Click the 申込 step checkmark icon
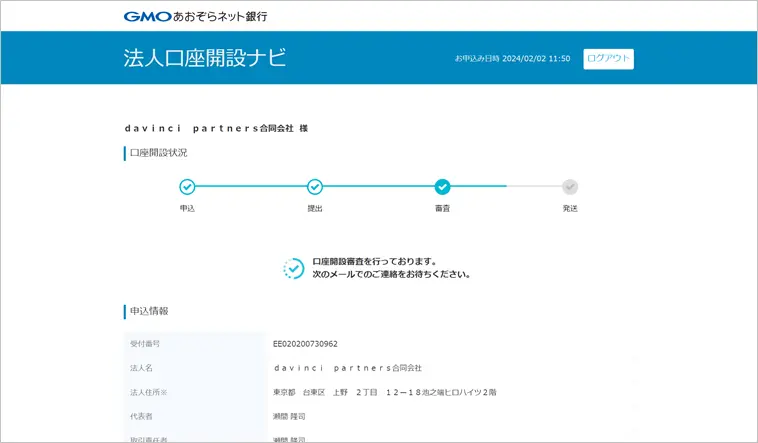 click(187, 186)
